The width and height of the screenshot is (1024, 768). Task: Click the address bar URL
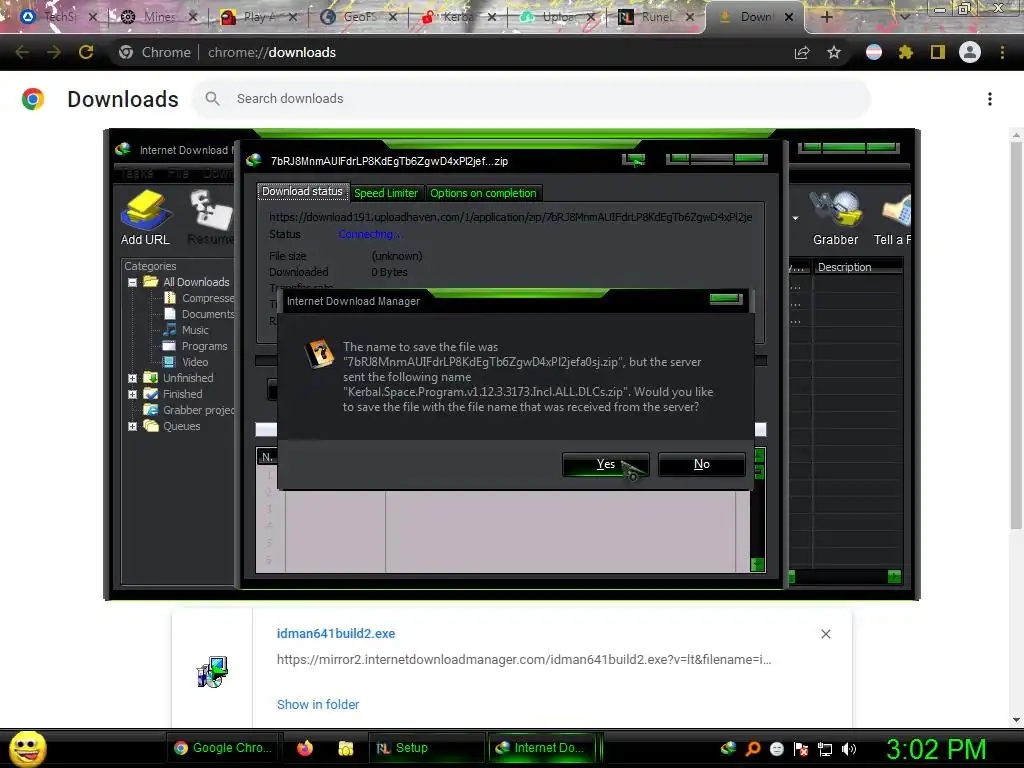coord(272,52)
